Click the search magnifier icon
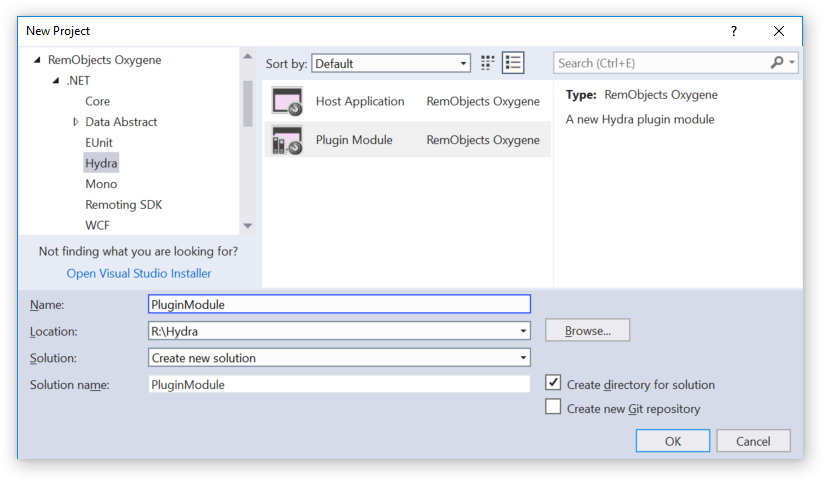This screenshot has width=823, height=479. pos(777,63)
